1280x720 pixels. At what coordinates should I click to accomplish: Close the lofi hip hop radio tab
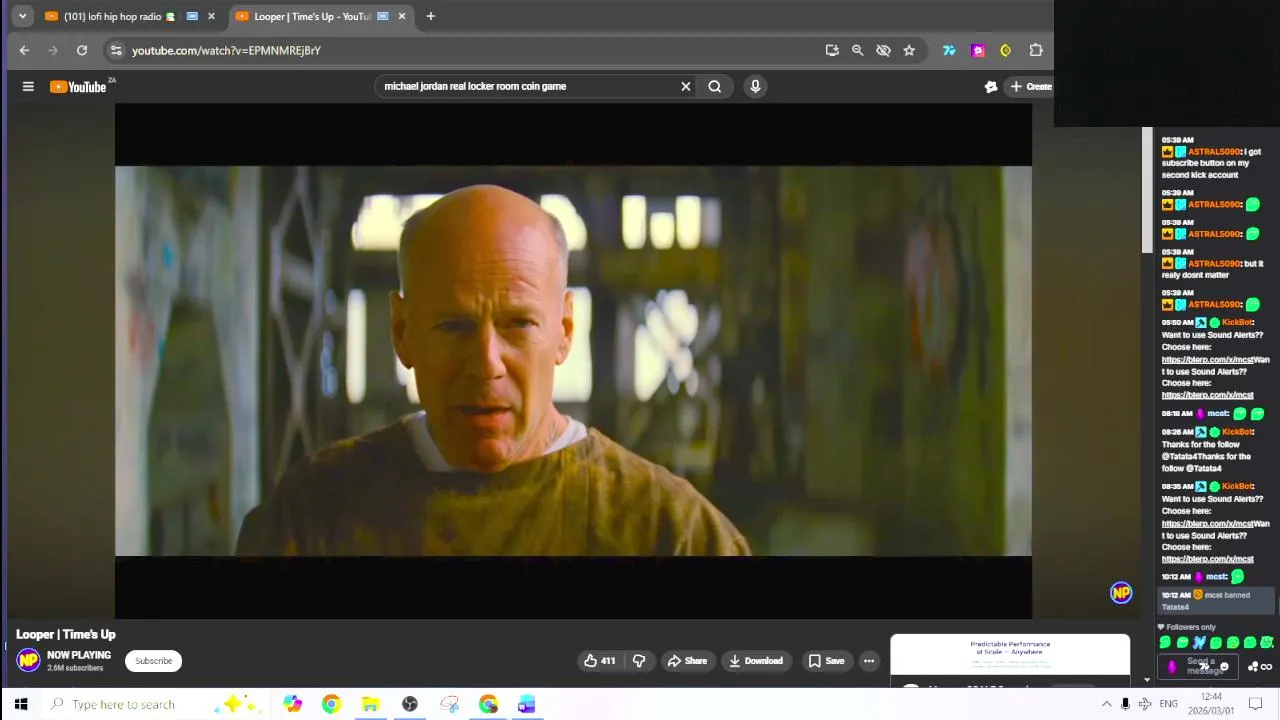211,16
